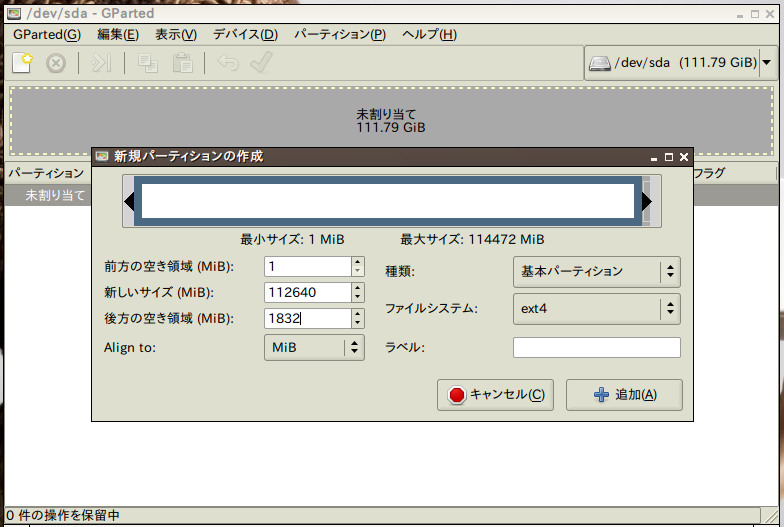Viewport: 784px width, 527px height.
Task: Close the GParted main window
Action: [x=770, y=14]
